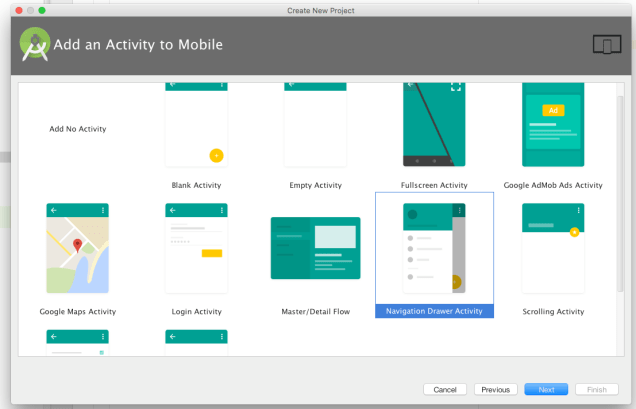Click the highlighted Navigation Drawer Activity label
The width and height of the screenshot is (636, 409).
(x=434, y=311)
